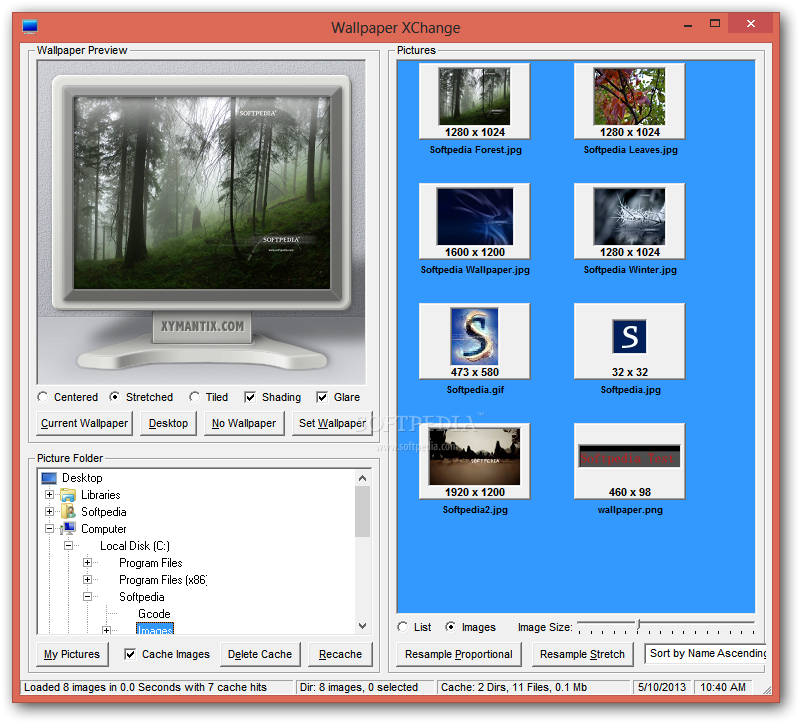
Task: Click Delete Cache button
Action: [260, 654]
